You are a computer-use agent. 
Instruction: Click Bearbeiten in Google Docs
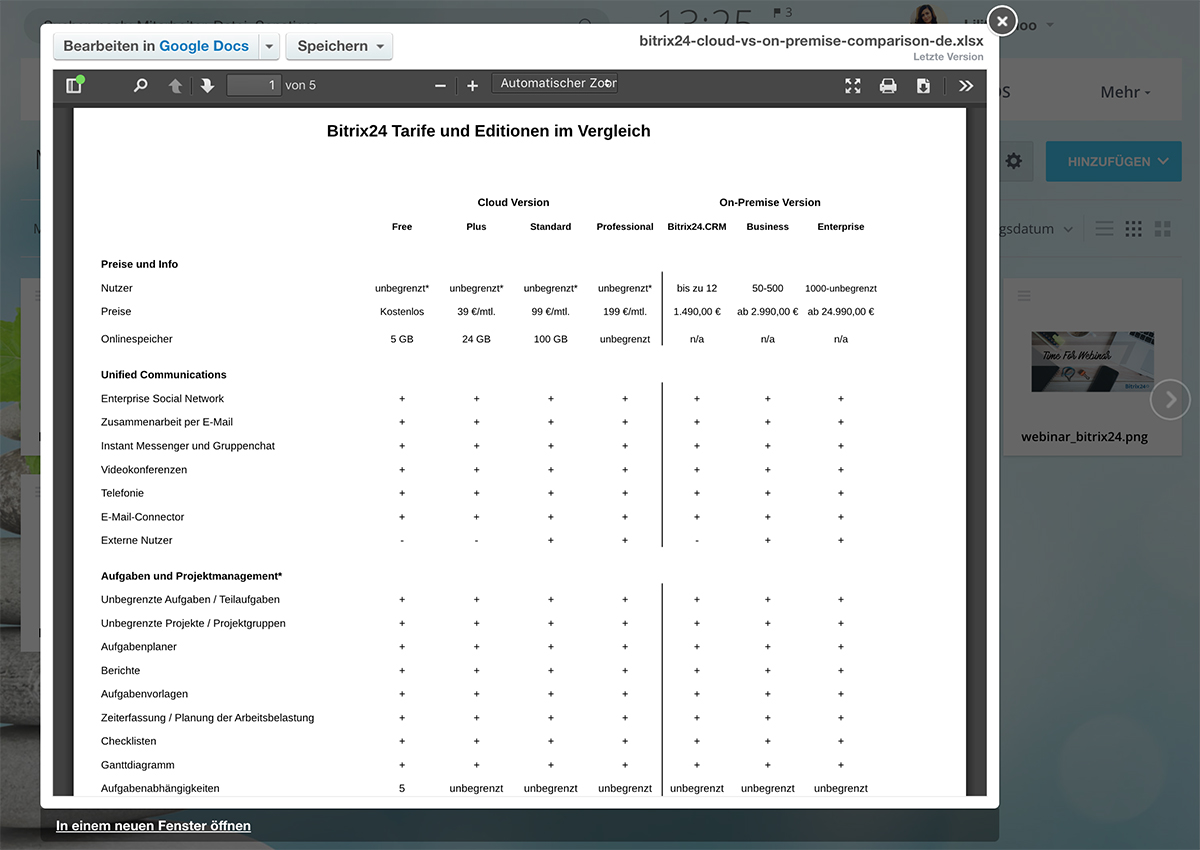coord(156,46)
